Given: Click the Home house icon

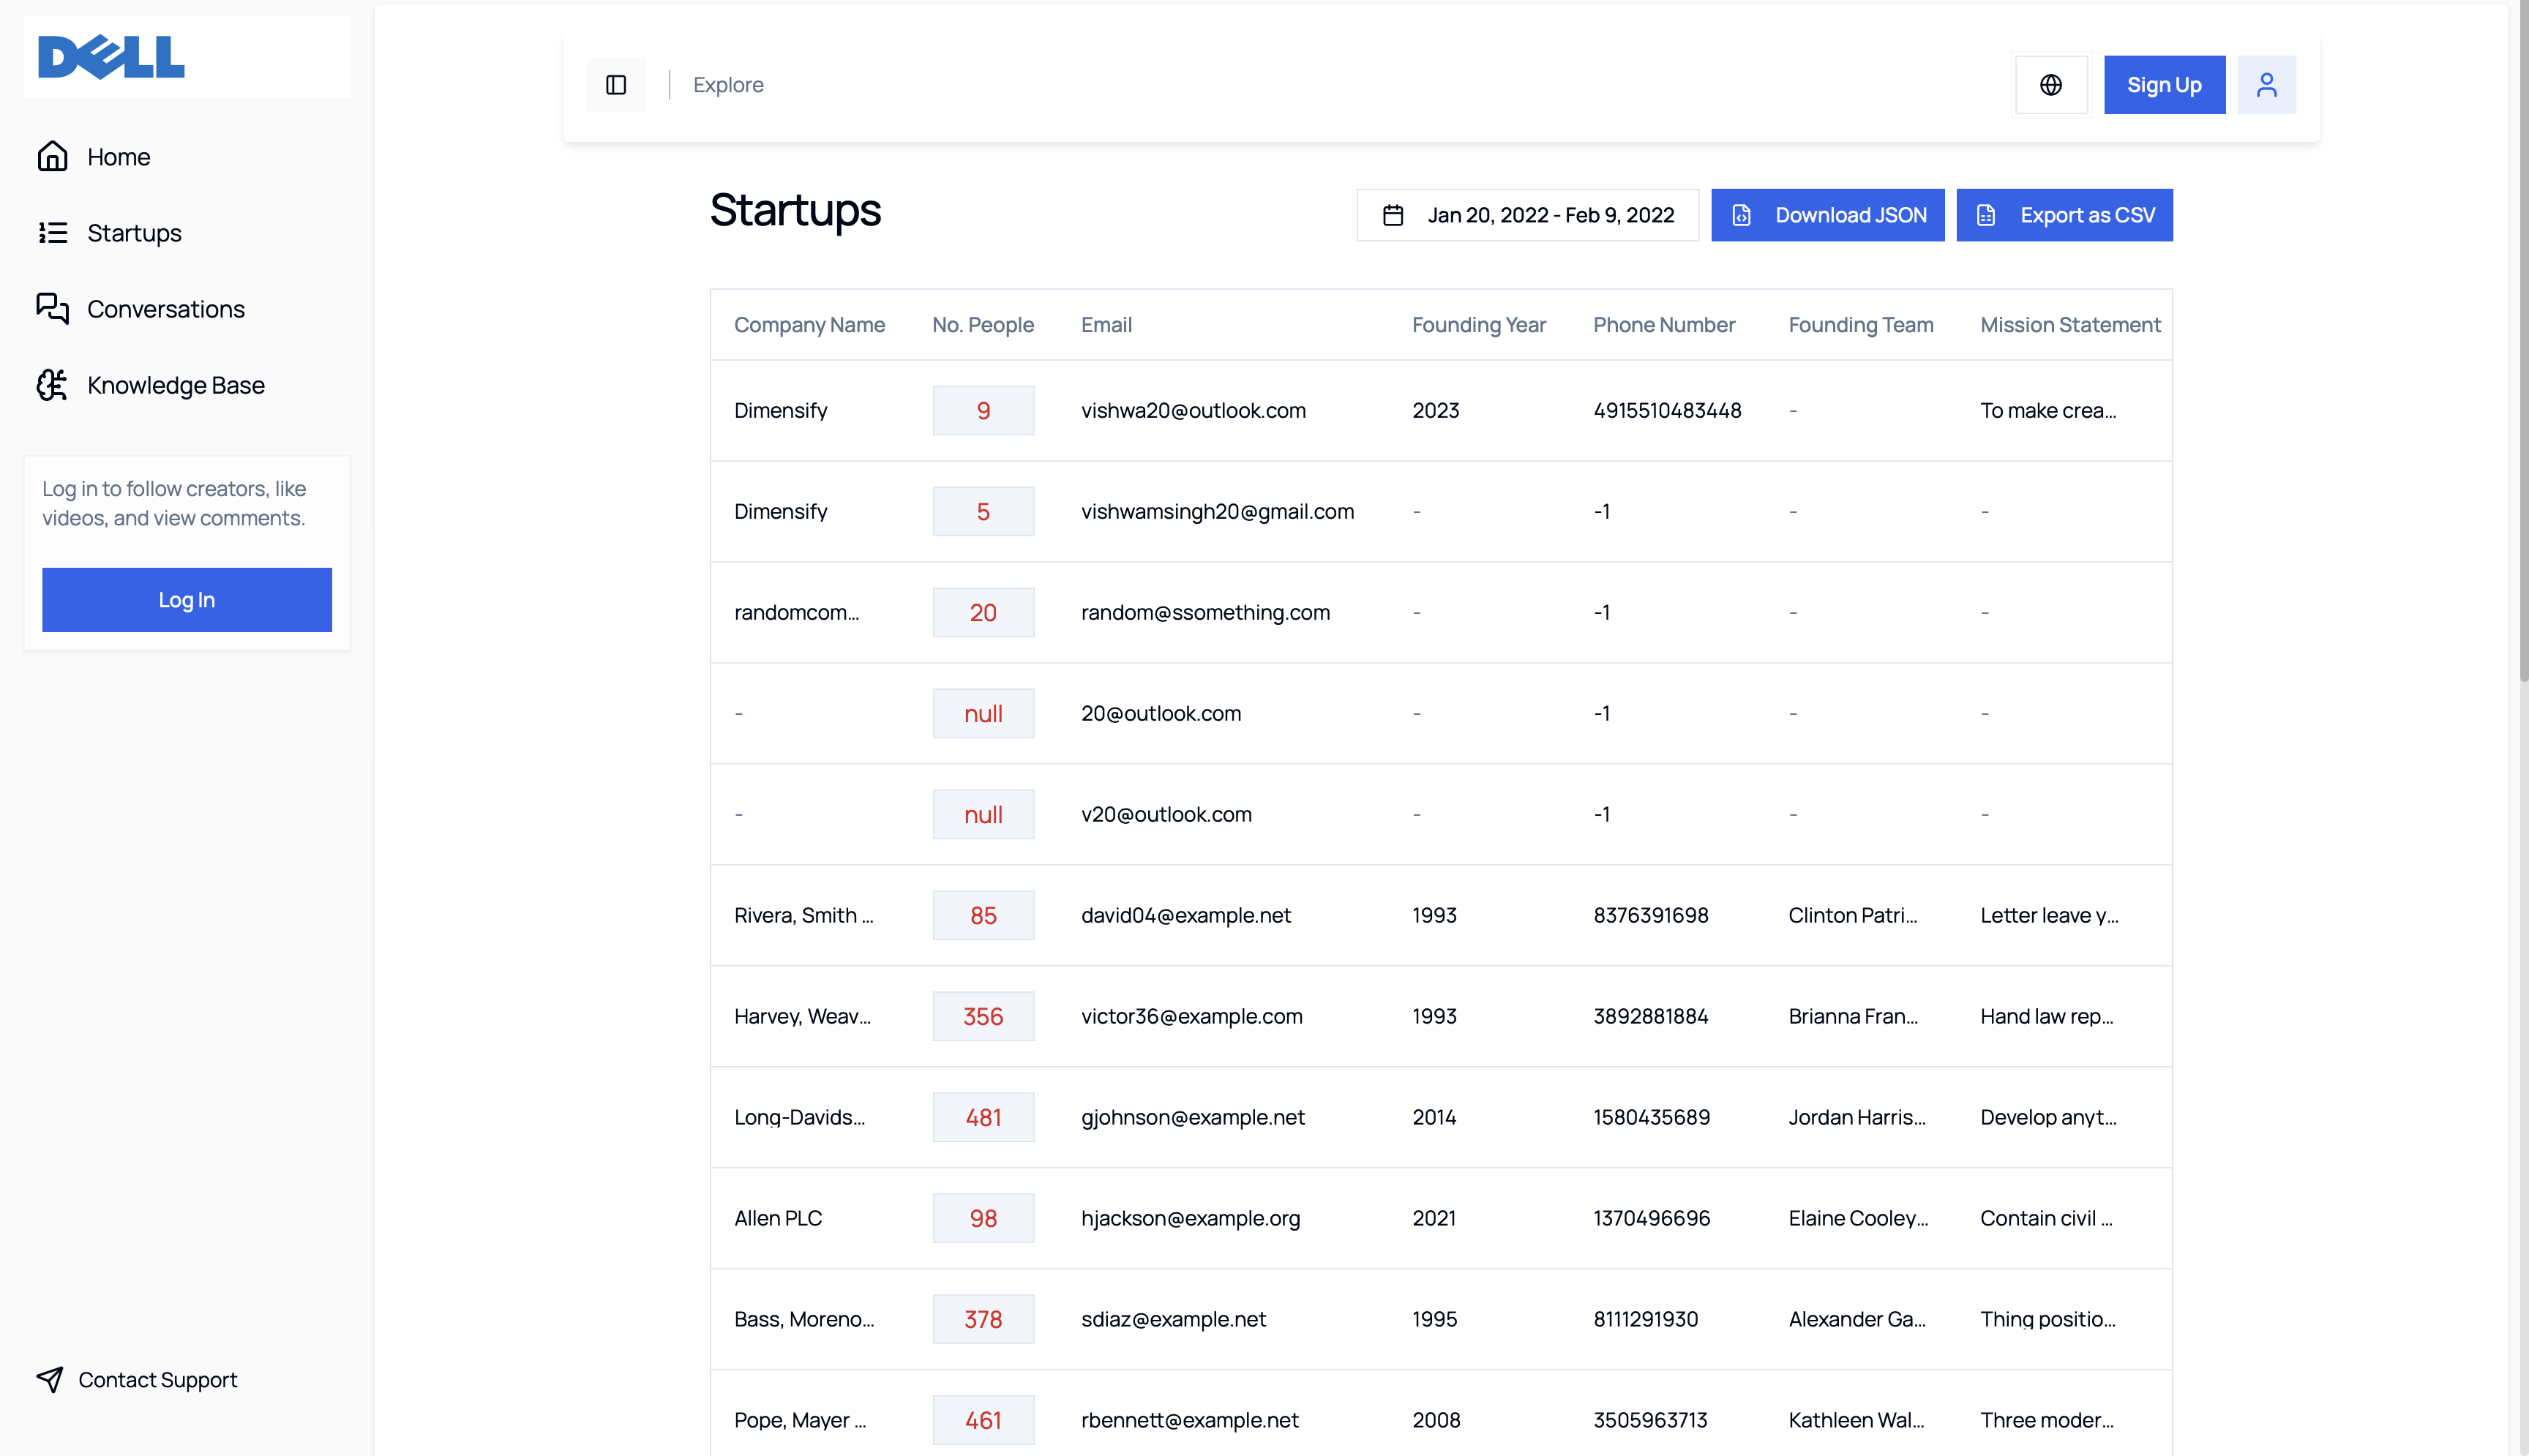Looking at the screenshot, I should 52,157.
